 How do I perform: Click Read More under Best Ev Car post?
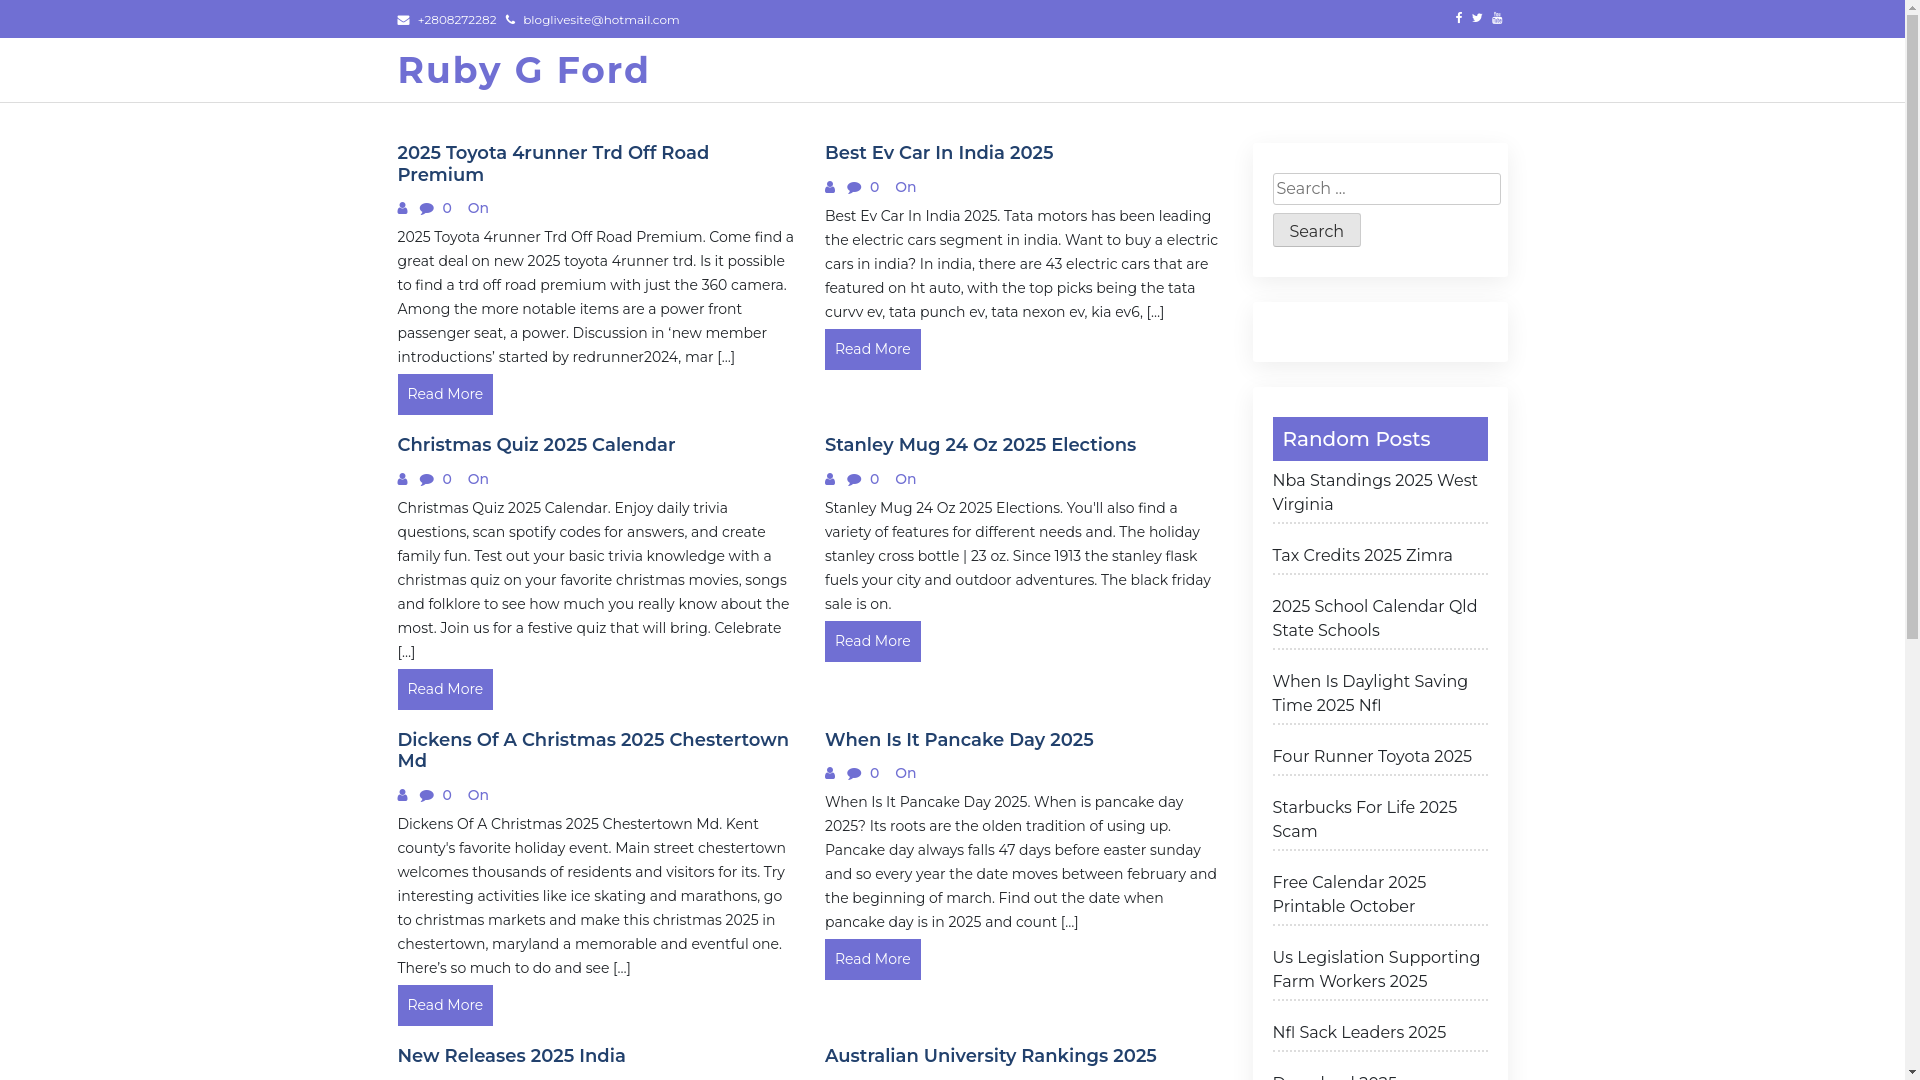click(x=872, y=349)
